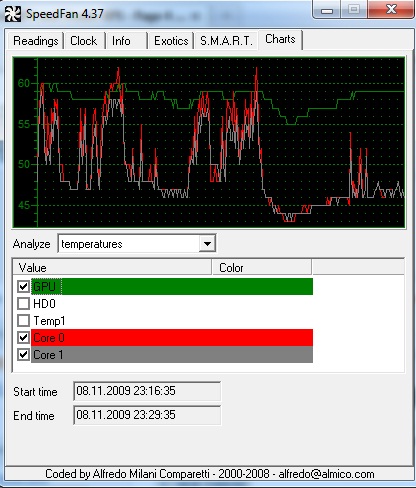Open the Clock tab
Image resolution: width=416 pixels, height=488 pixels.
point(84,41)
